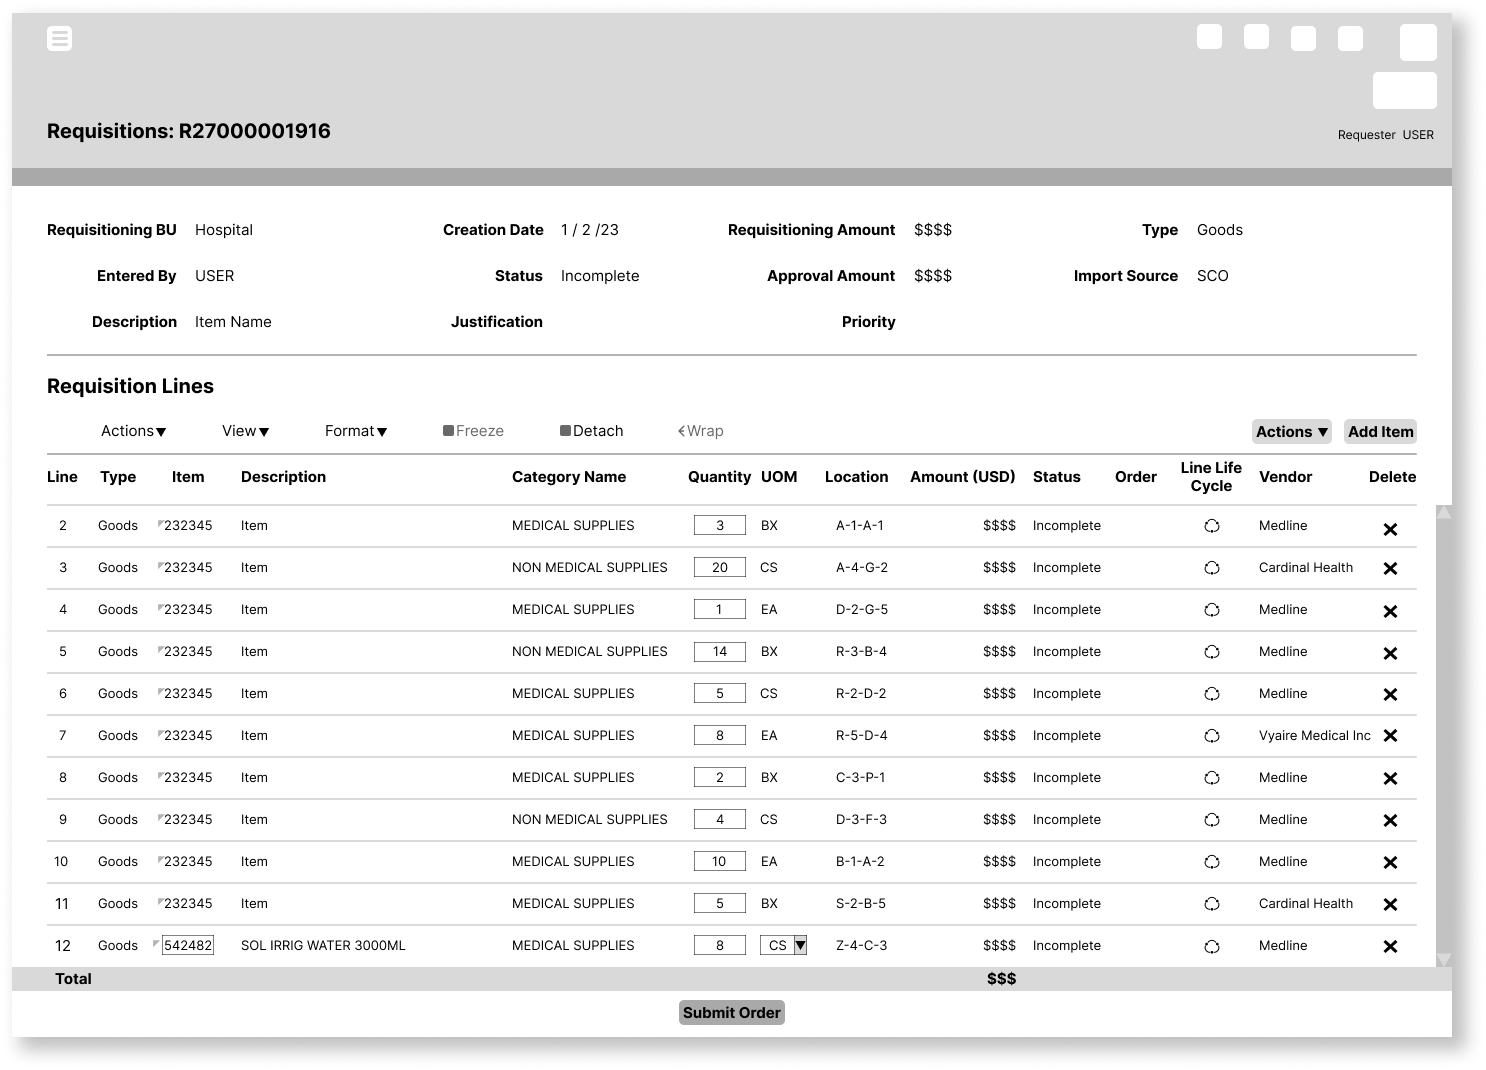Edit quantity field on line 10
Viewport: 1486px width, 1070px height.
click(720, 861)
